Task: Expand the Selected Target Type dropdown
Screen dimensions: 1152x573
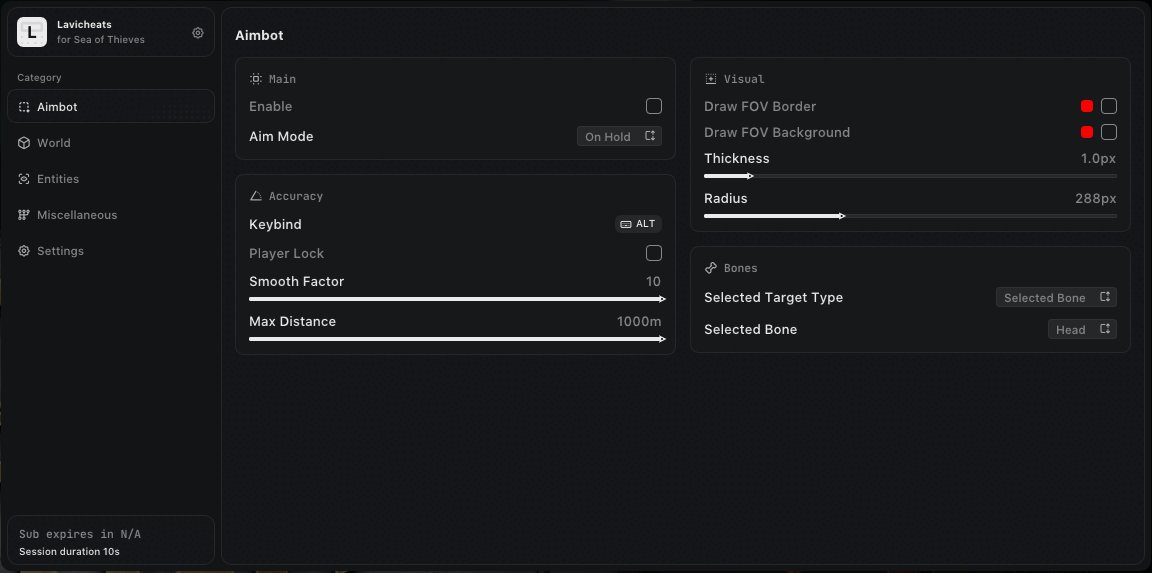Action: 1056,297
